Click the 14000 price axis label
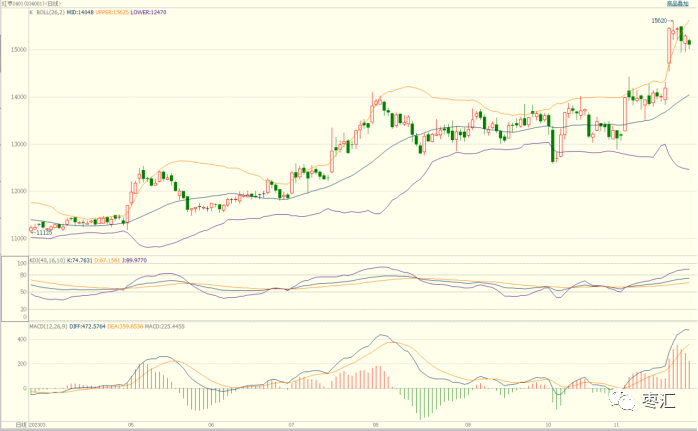 tap(21, 97)
